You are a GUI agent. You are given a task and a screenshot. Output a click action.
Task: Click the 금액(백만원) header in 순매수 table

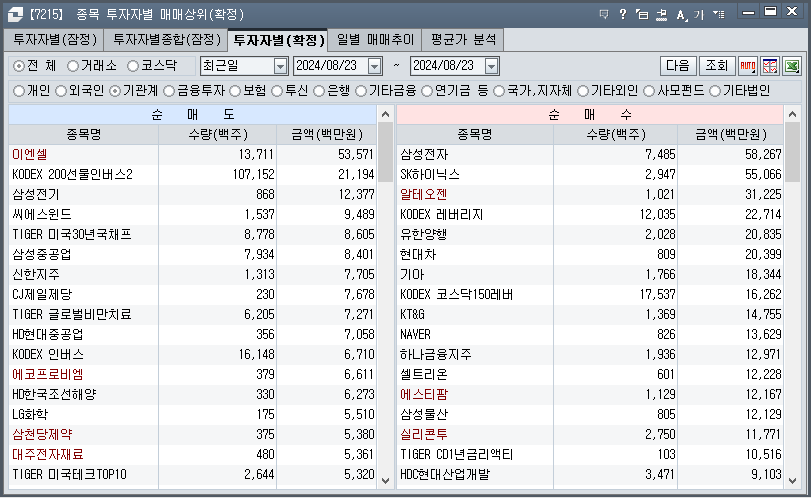731,135
